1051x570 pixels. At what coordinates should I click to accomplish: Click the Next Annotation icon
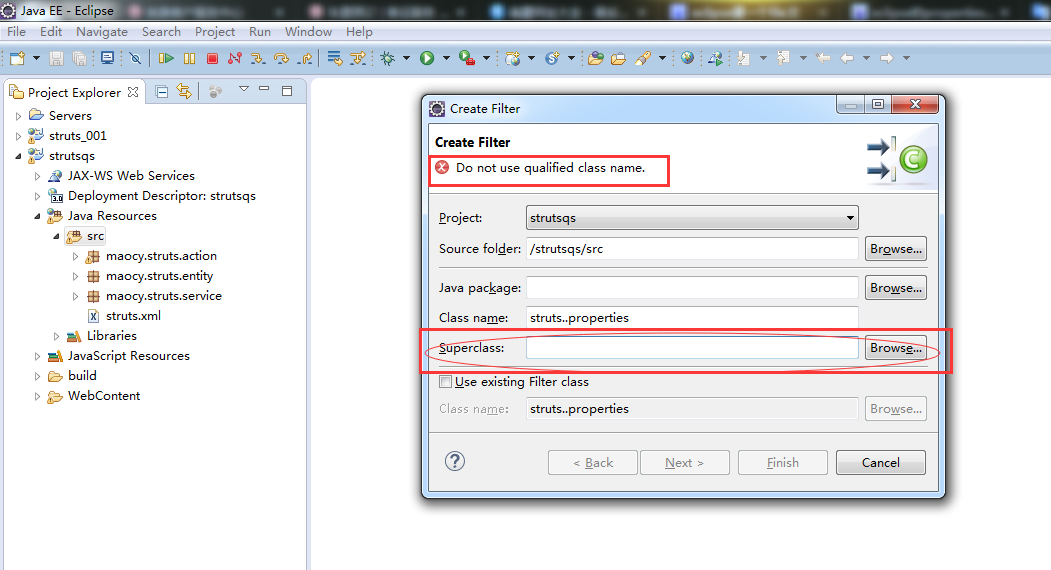743,58
